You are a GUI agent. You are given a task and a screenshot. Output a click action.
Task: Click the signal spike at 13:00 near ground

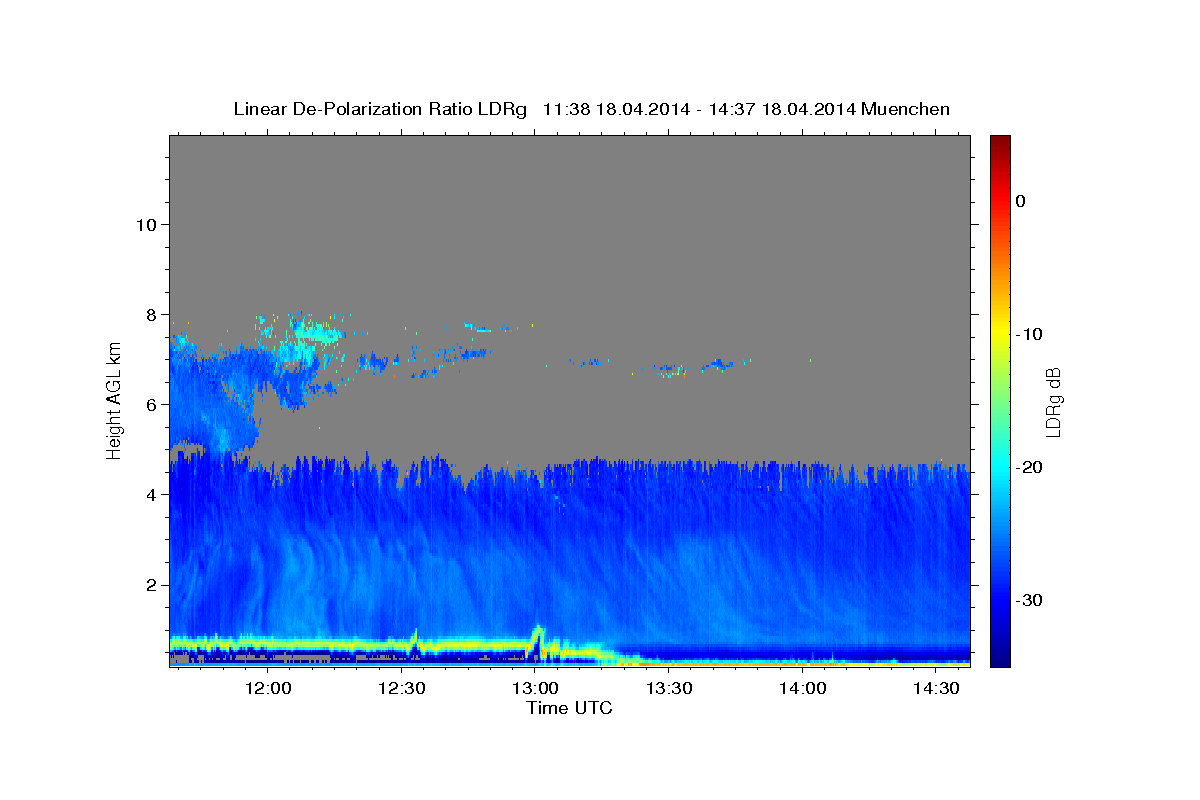pos(537,640)
